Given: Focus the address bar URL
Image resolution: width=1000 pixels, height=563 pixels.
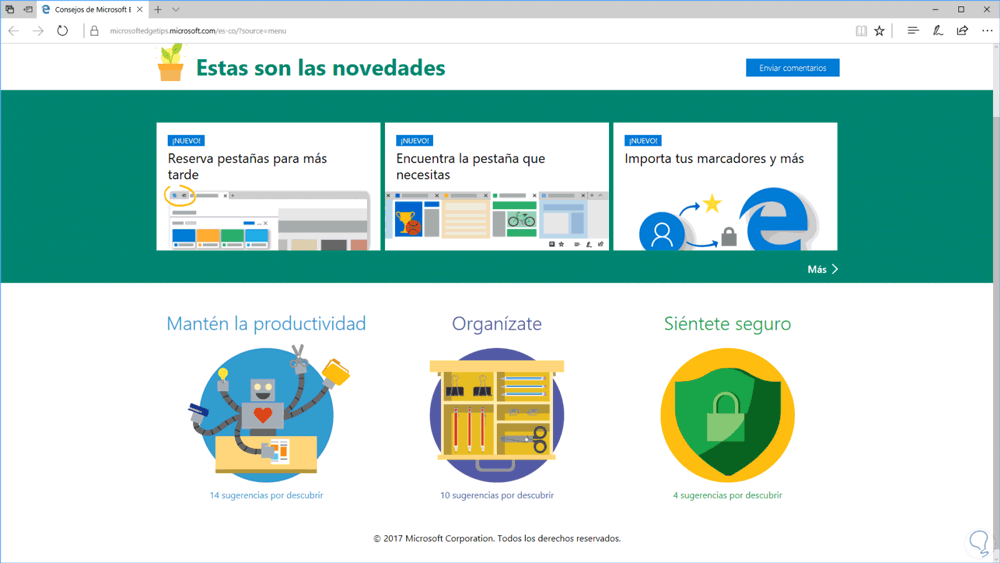Looking at the screenshot, I should coord(198,31).
